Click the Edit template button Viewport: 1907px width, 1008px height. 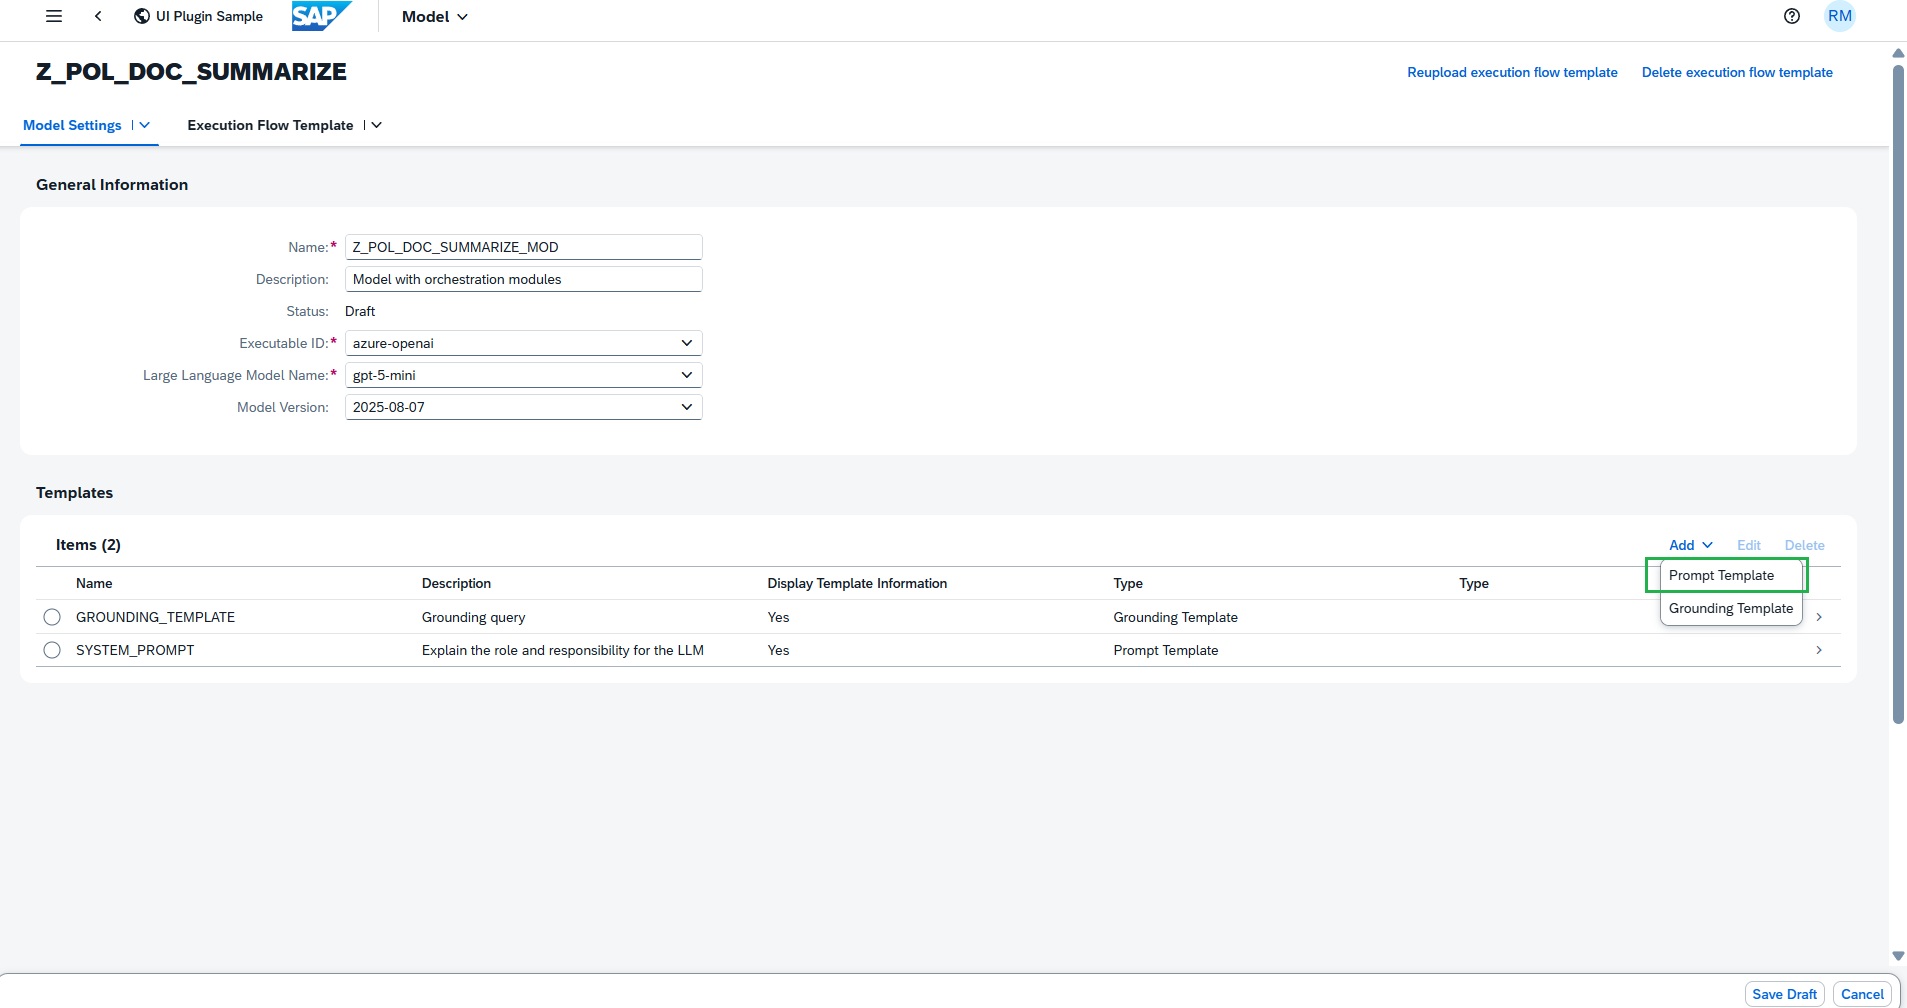[1748, 545]
